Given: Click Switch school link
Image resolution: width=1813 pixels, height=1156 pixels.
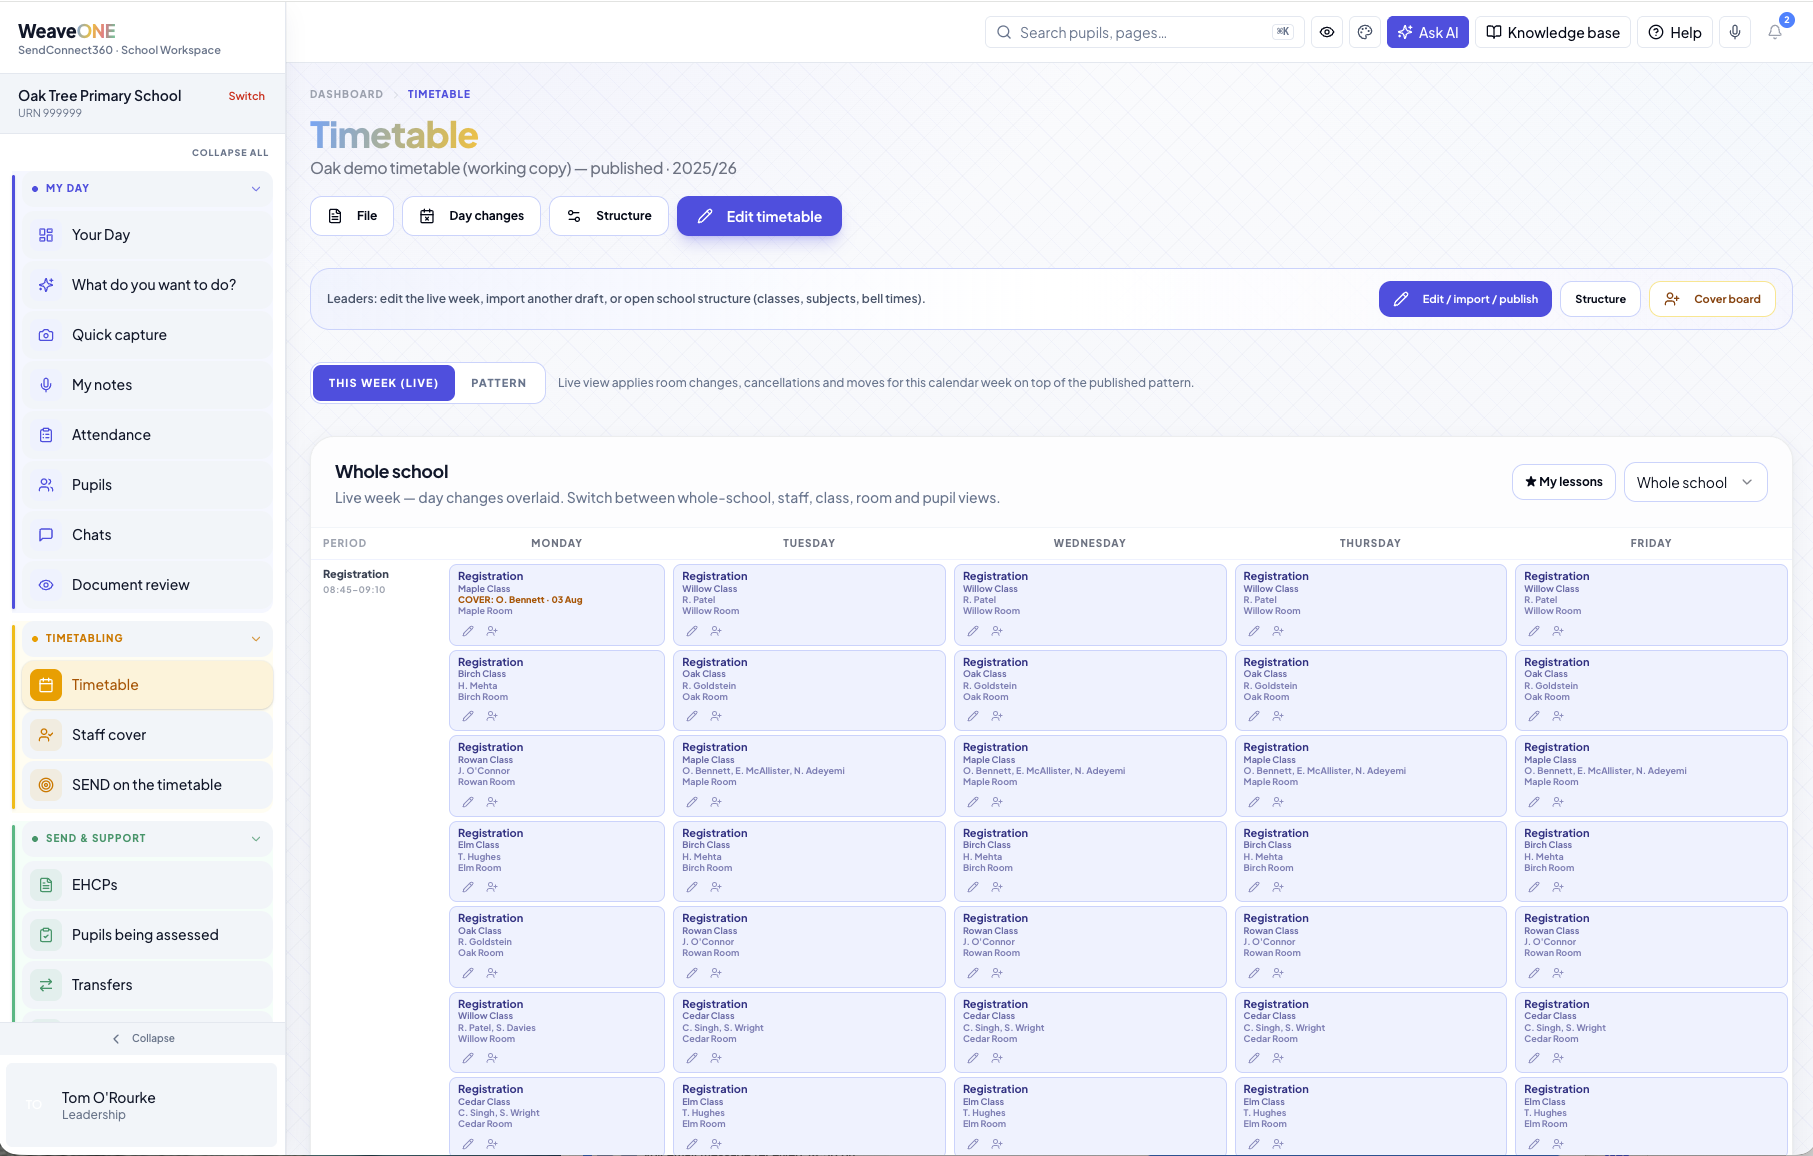Looking at the screenshot, I should click(x=246, y=96).
